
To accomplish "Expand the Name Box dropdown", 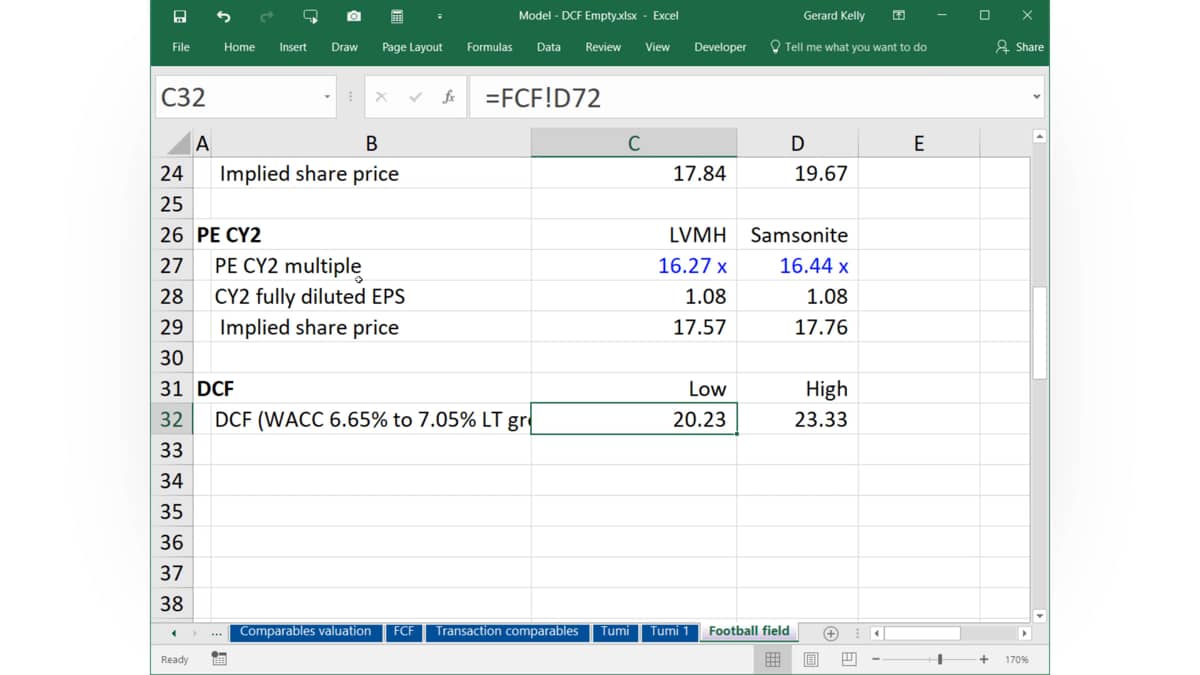I will [x=327, y=97].
